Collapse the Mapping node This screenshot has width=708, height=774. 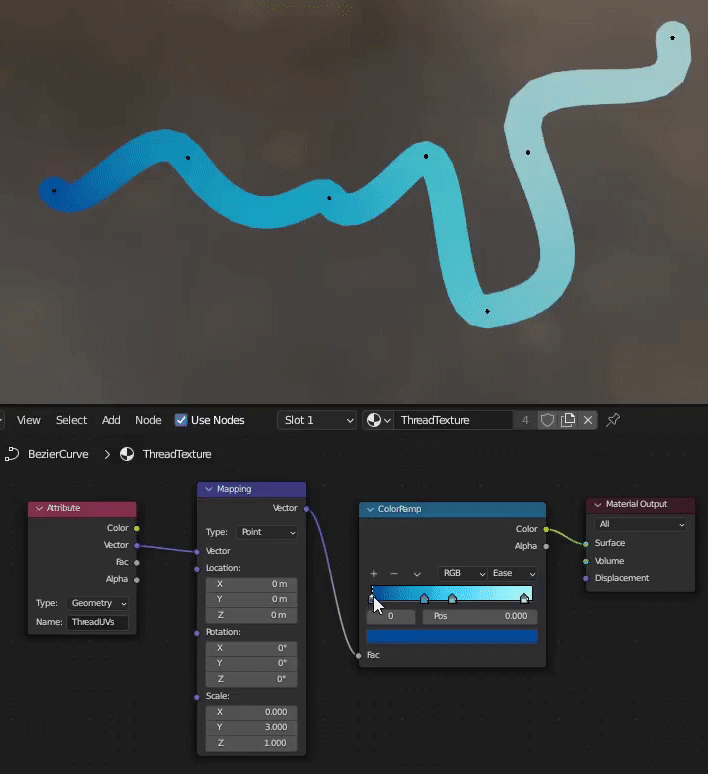[209, 489]
